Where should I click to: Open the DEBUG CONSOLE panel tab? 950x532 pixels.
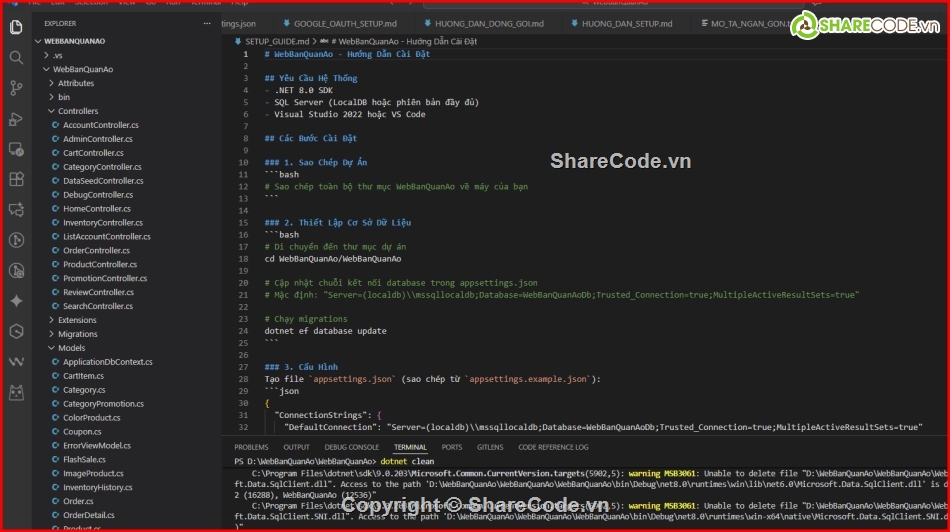[351, 447]
